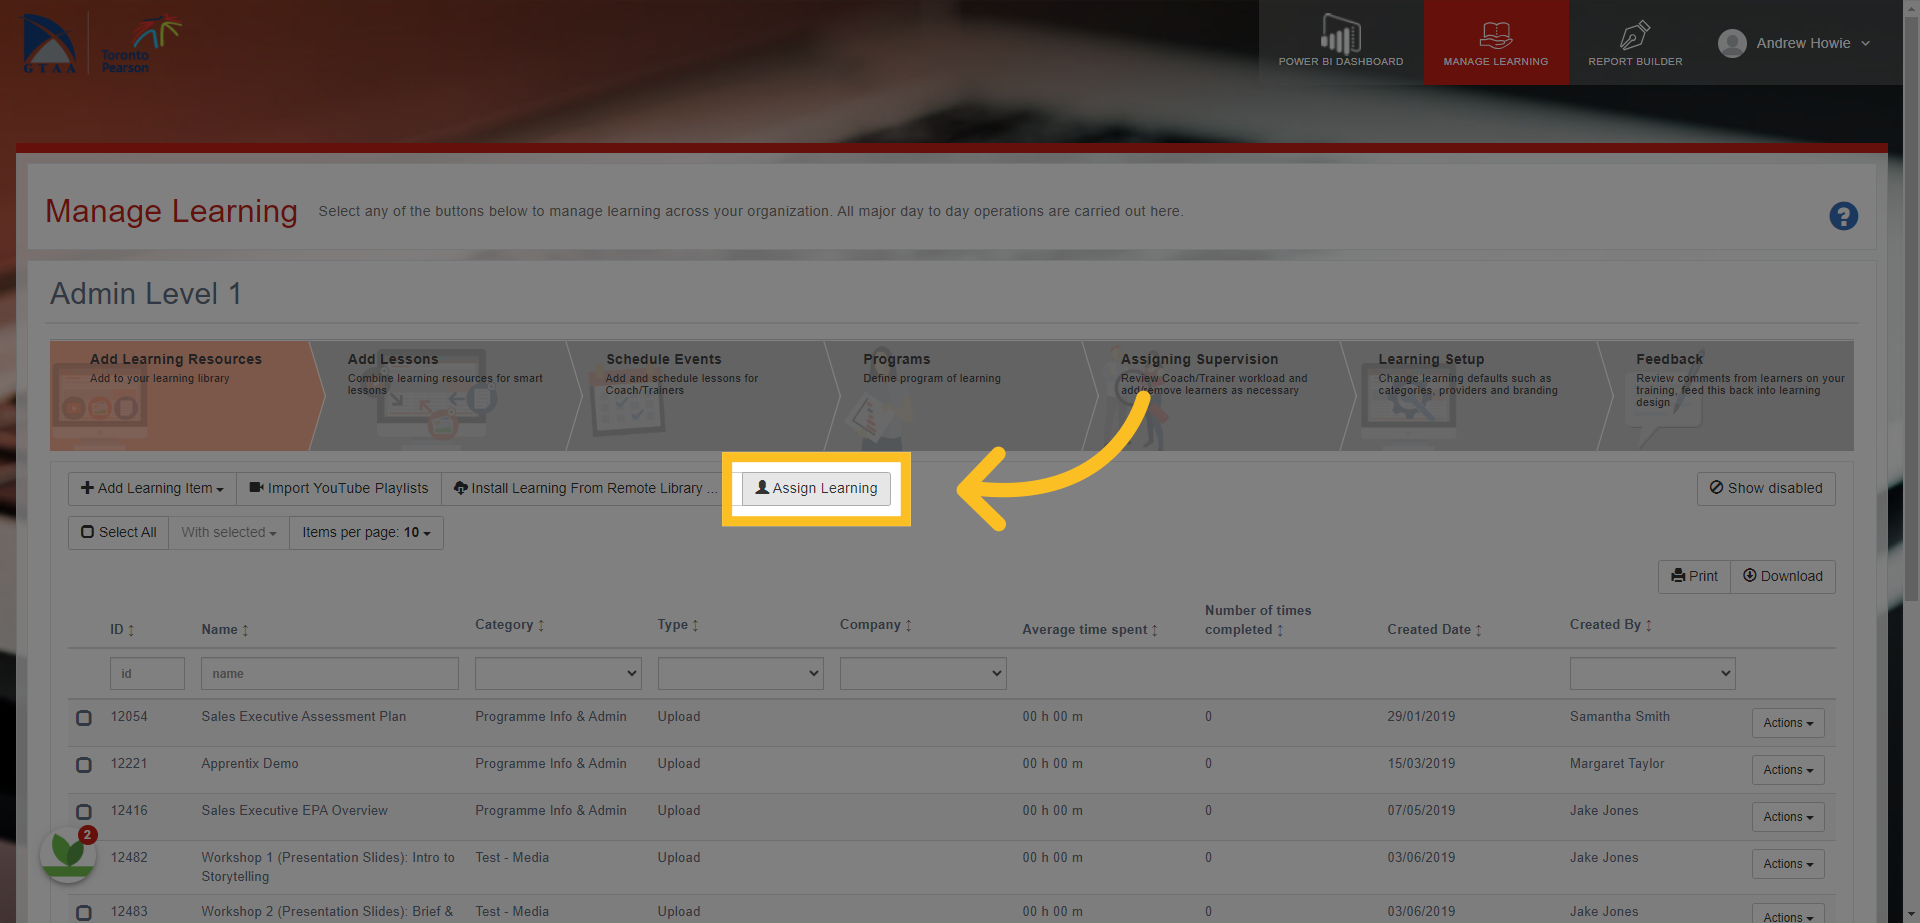Sort table by ID column arrows

pyautogui.click(x=131, y=630)
